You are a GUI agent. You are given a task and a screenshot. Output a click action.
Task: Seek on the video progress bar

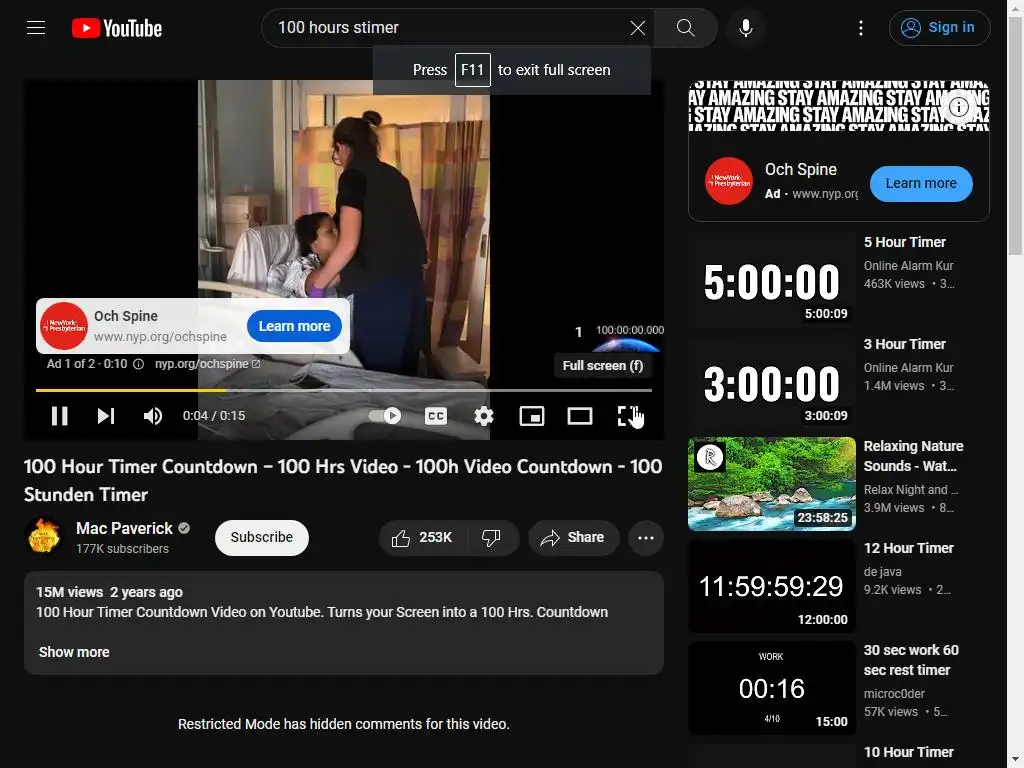344,391
